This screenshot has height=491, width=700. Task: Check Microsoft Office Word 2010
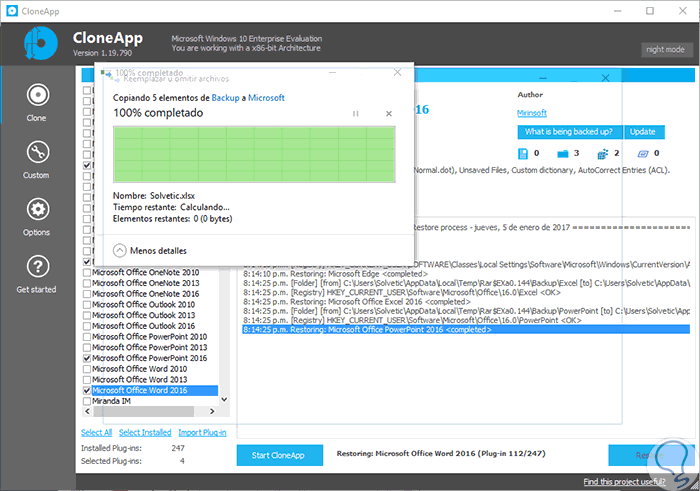[x=87, y=369]
